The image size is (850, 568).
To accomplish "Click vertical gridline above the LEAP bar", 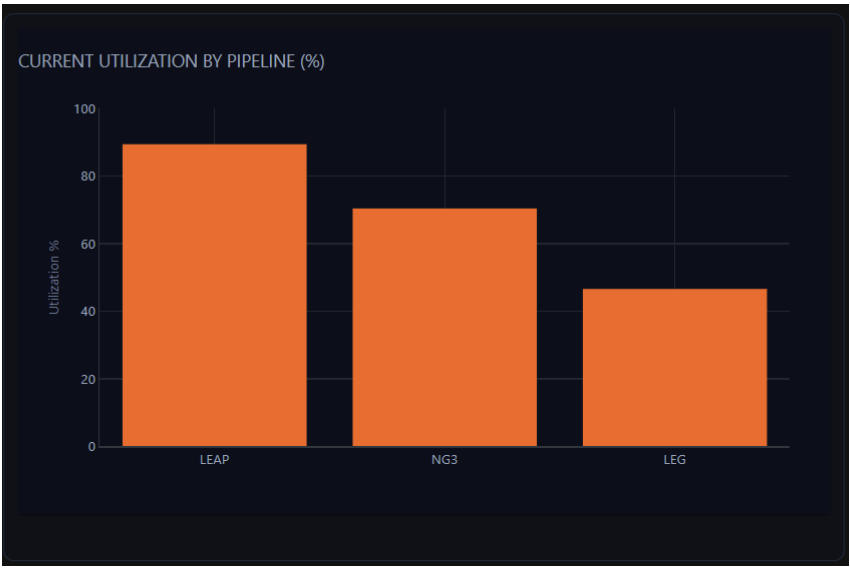I will click(214, 126).
